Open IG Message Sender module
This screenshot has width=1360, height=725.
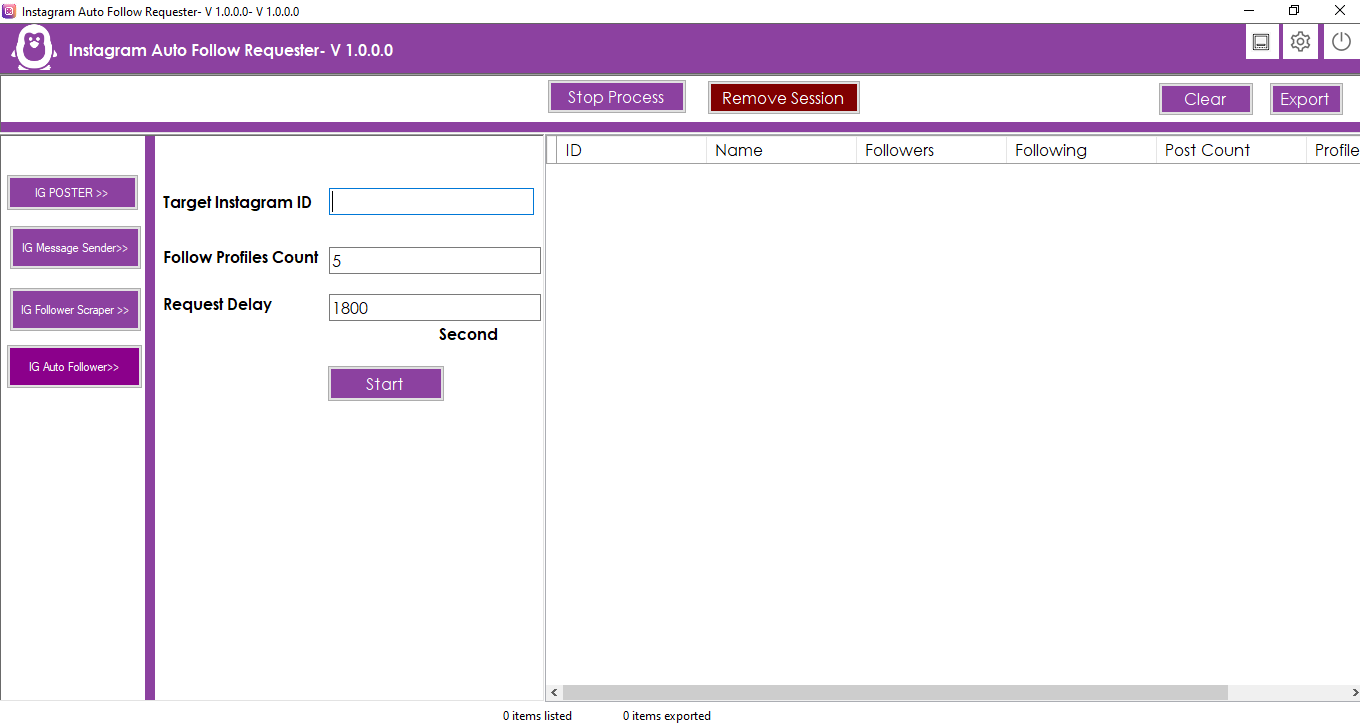pos(75,247)
